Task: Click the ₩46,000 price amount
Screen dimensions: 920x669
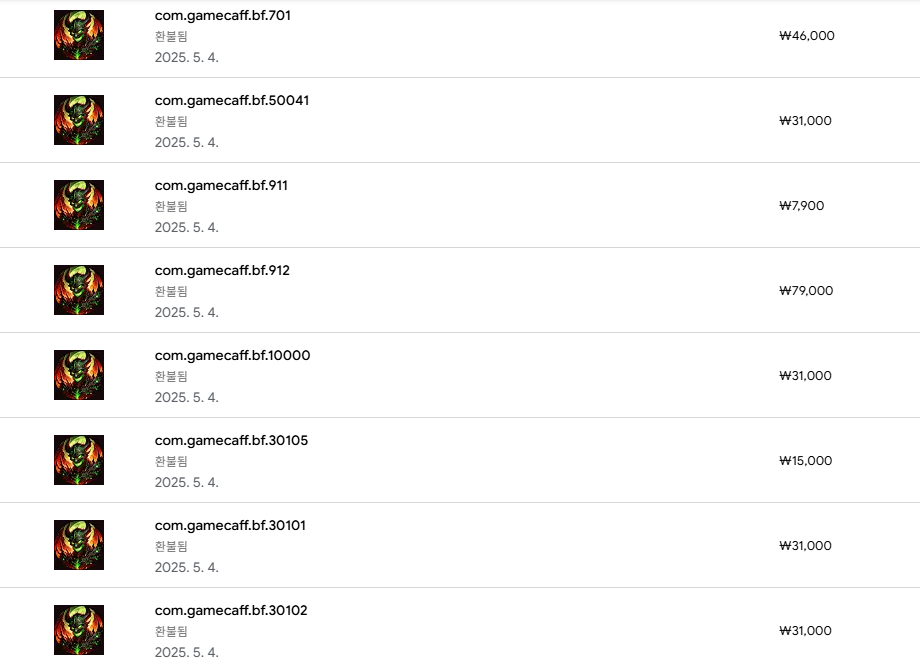Action: point(806,36)
